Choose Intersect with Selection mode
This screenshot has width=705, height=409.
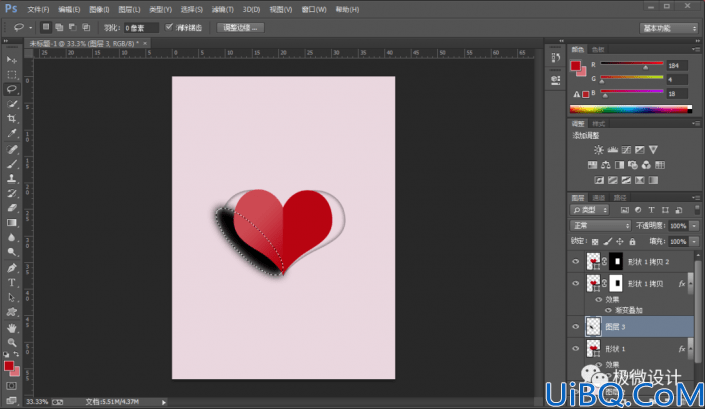[x=86, y=27]
